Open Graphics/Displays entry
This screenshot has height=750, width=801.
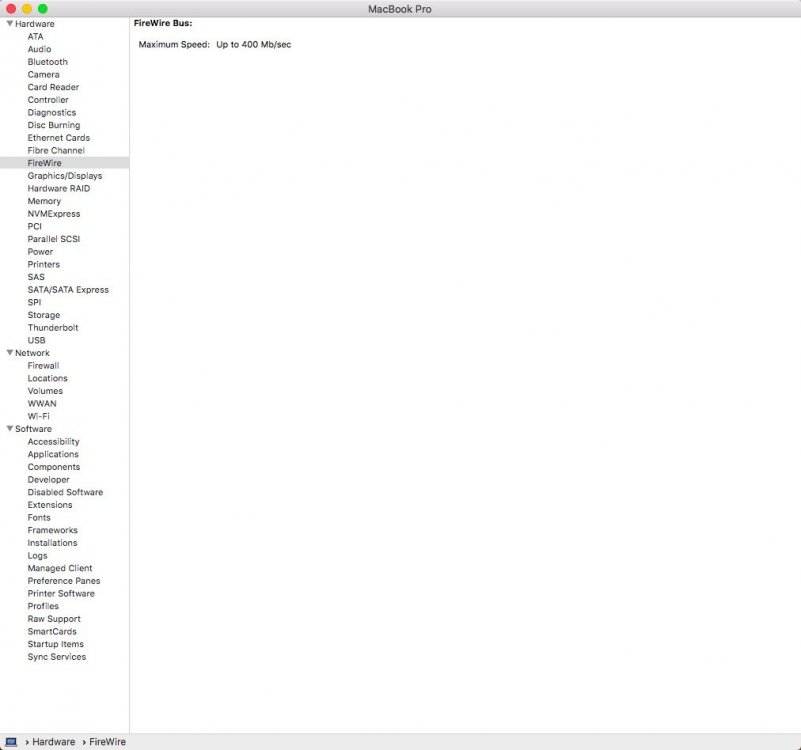click(x=65, y=176)
